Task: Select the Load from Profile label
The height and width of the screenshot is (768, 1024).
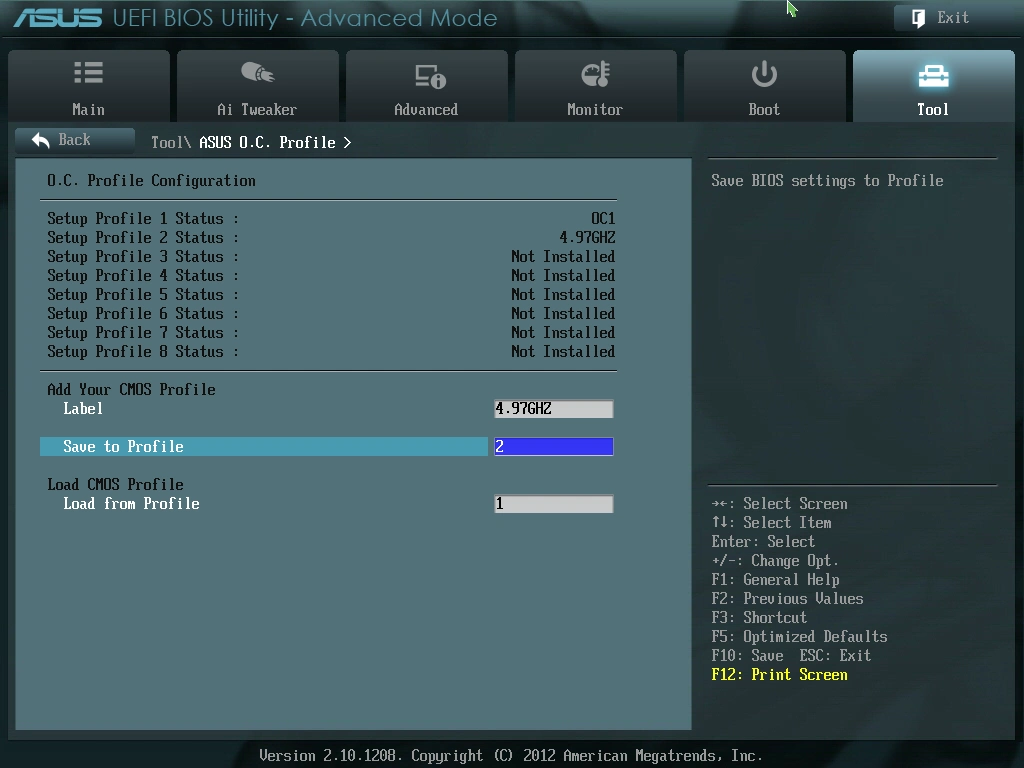Action: pyautogui.click(x=131, y=504)
